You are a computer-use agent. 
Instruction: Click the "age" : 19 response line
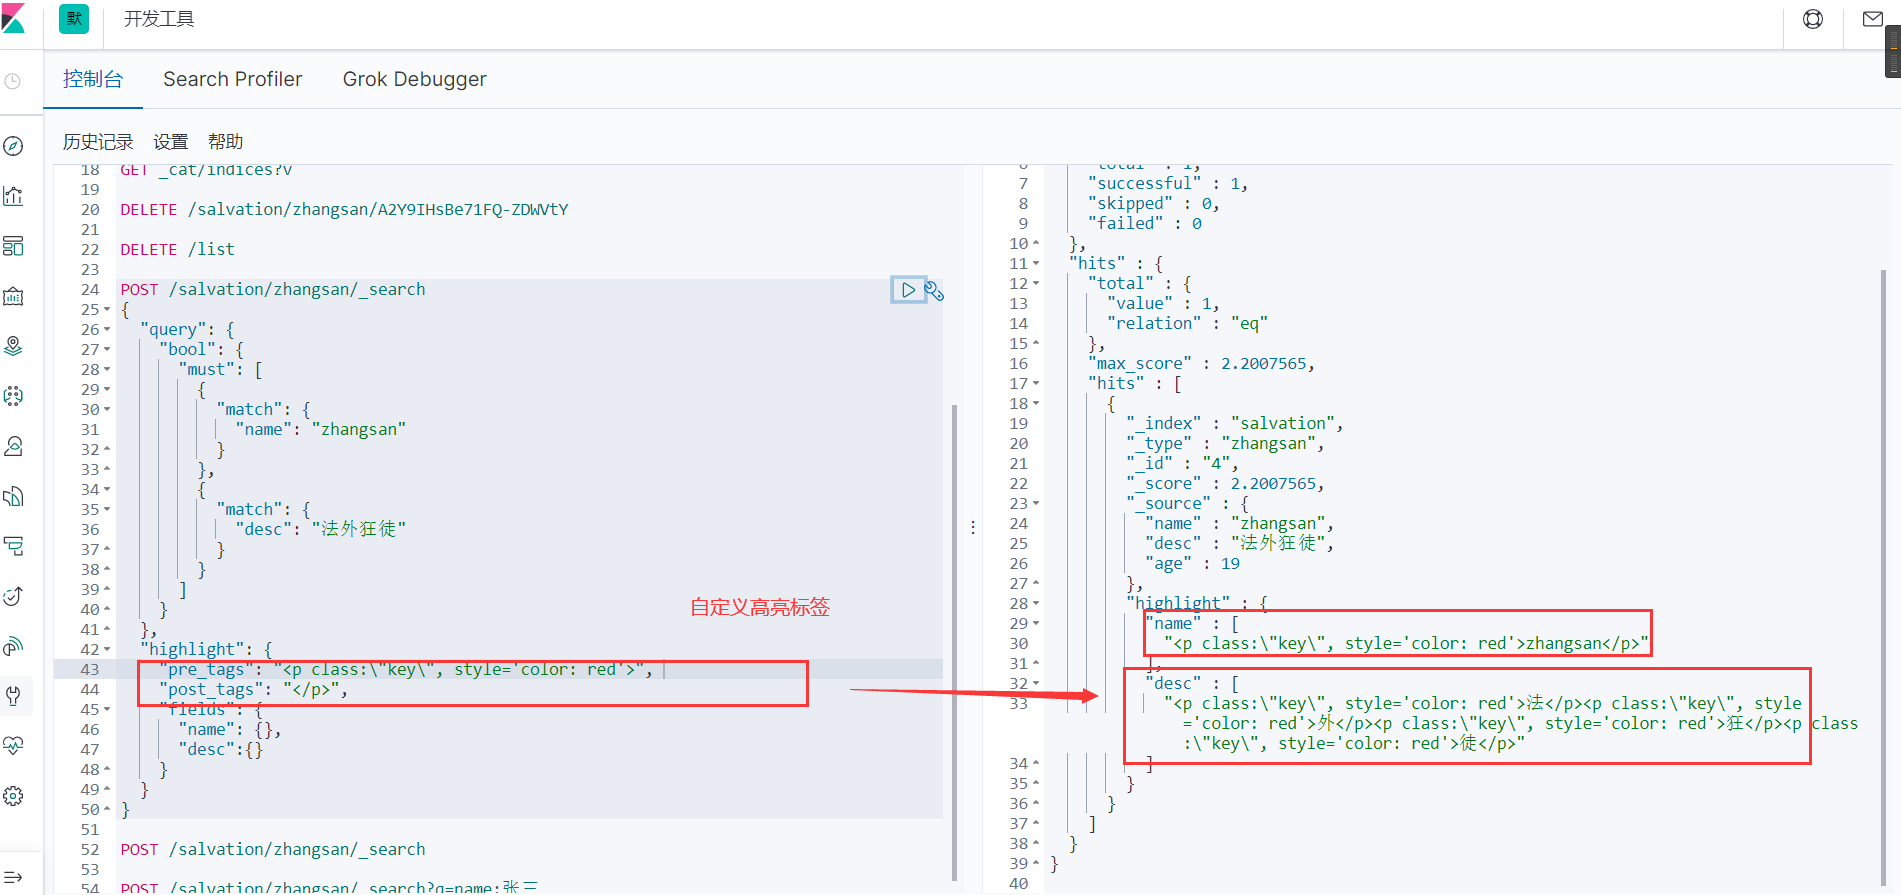coord(1192,564)
